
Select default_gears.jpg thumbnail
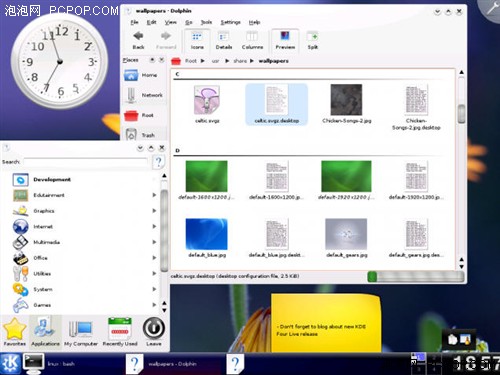point(346,234)
